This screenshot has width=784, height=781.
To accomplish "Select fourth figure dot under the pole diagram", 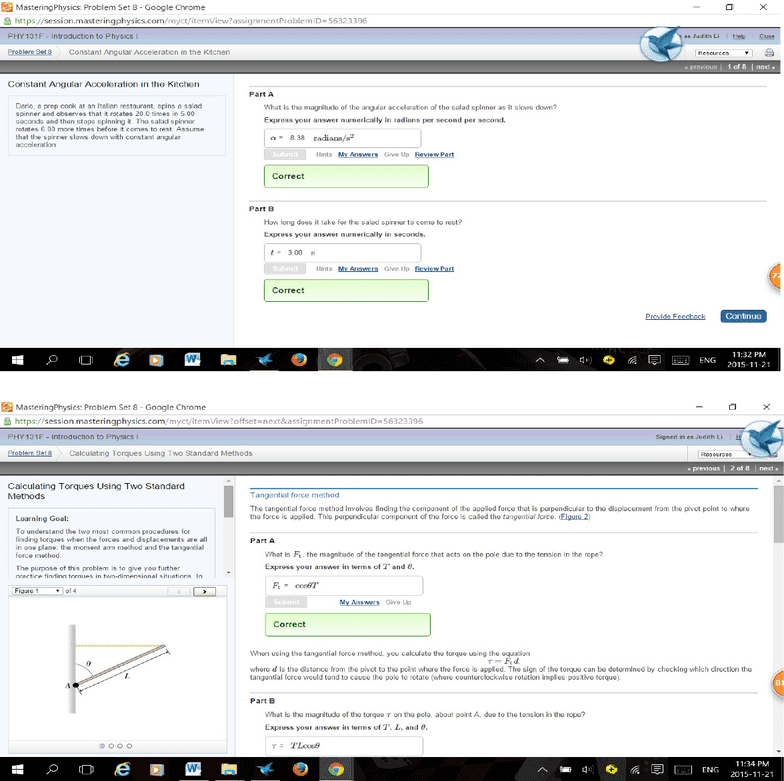I will pyautogui.click(x=129, y=746).
